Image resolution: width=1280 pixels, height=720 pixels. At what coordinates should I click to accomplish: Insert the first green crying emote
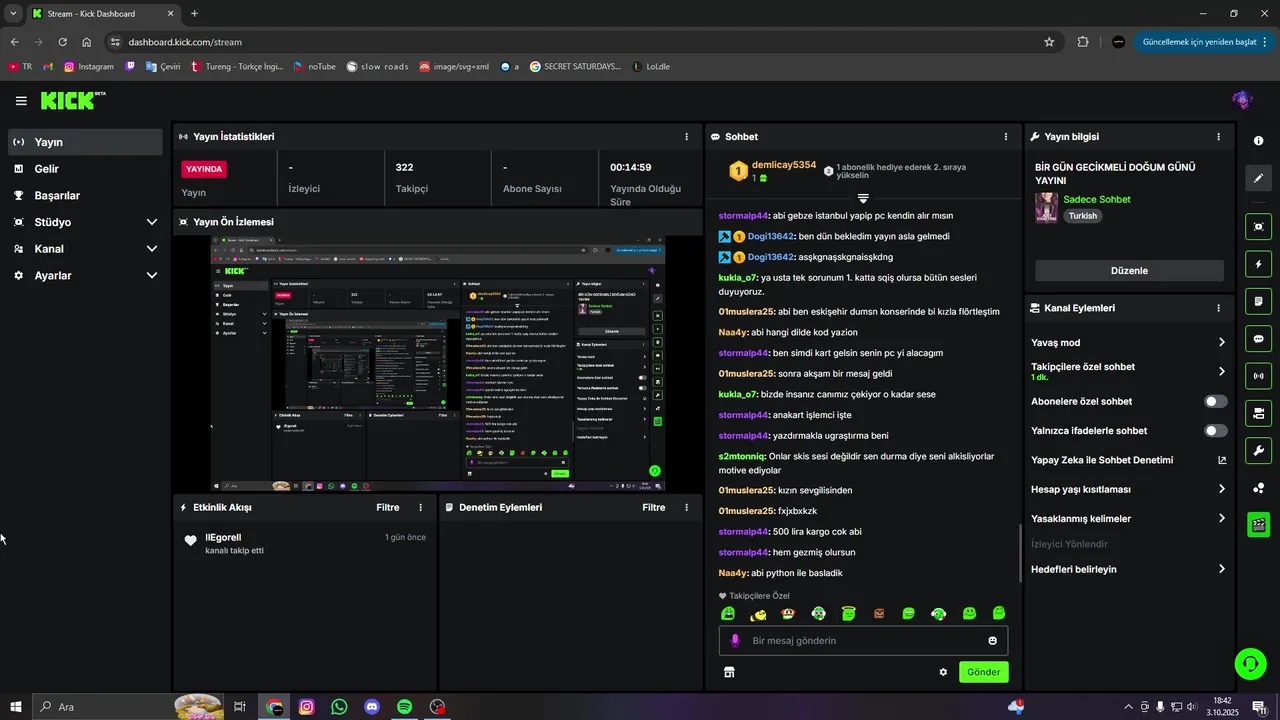pyautogui.click(x=728, y=614)
